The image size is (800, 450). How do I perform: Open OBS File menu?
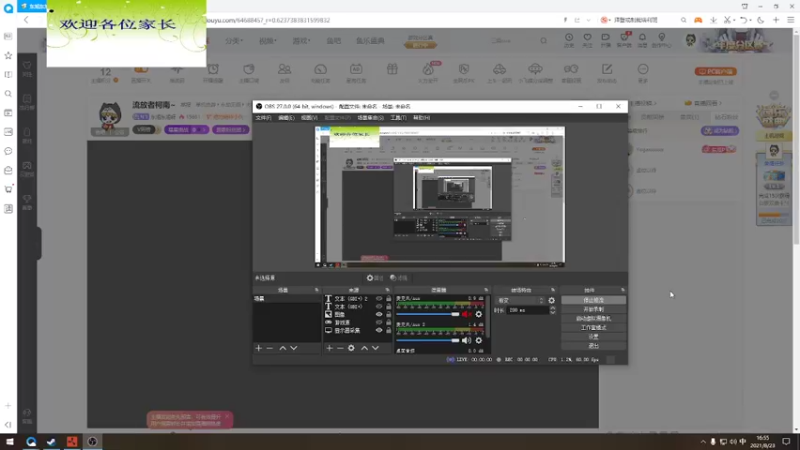(x=263, y=118)
